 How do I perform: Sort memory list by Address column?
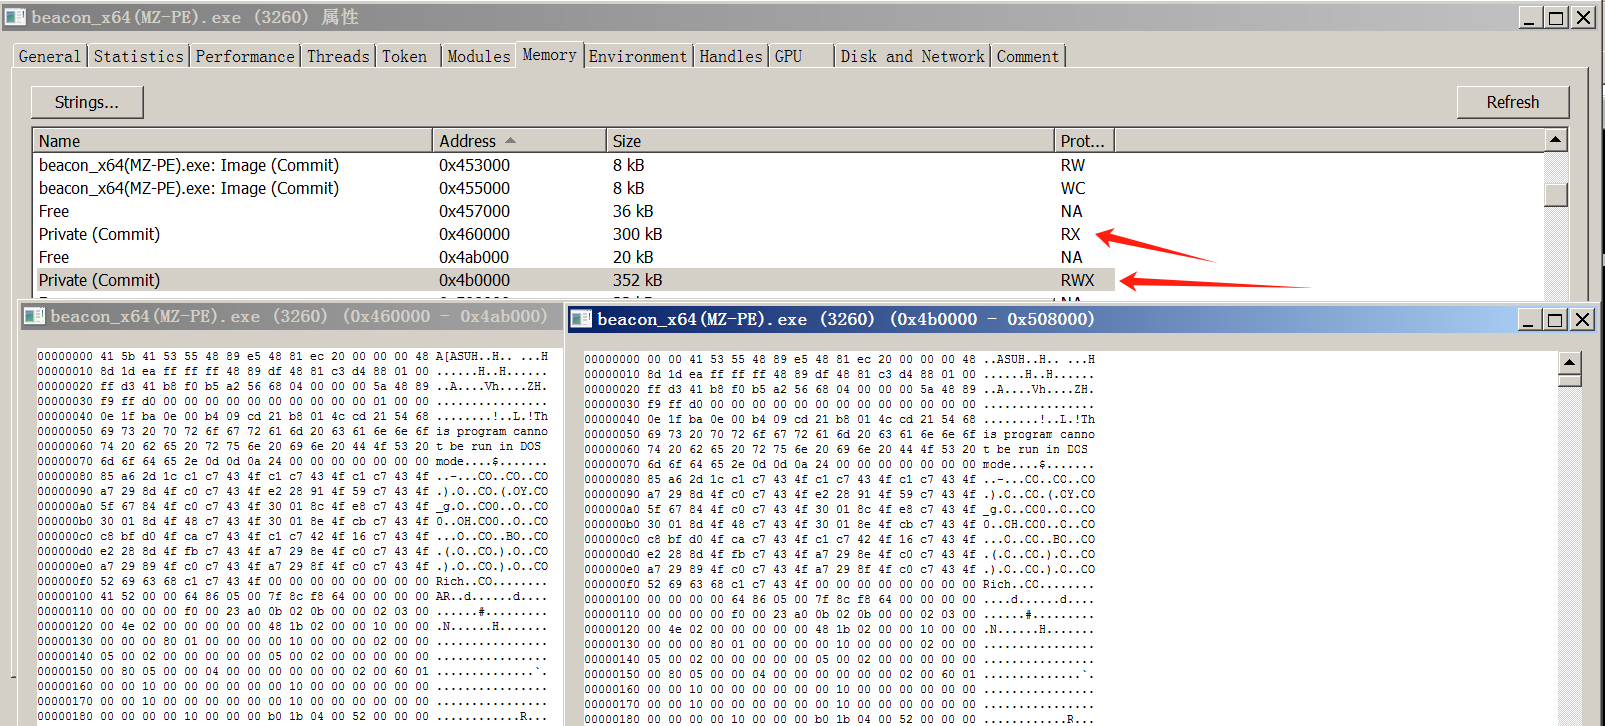pos(518,141)
